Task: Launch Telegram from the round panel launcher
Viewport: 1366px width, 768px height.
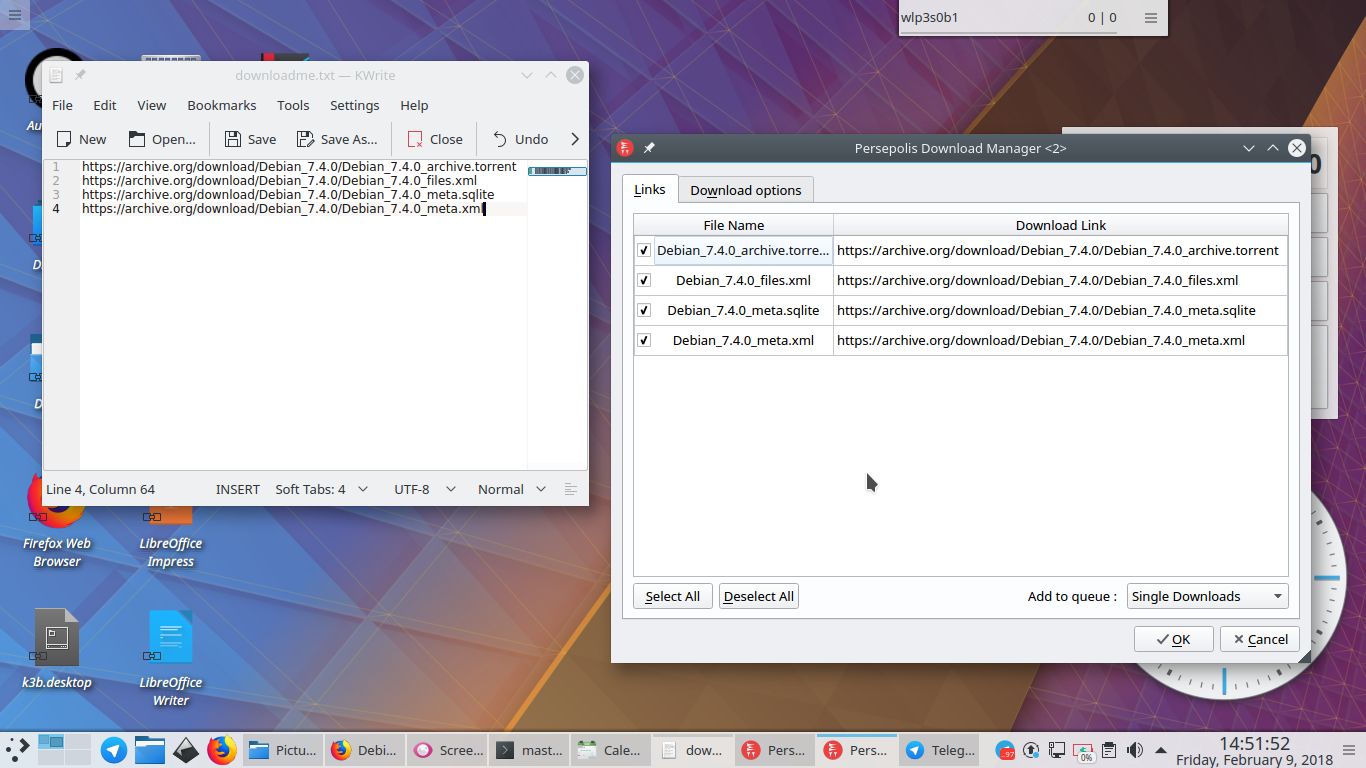Action: click(114, 749)
